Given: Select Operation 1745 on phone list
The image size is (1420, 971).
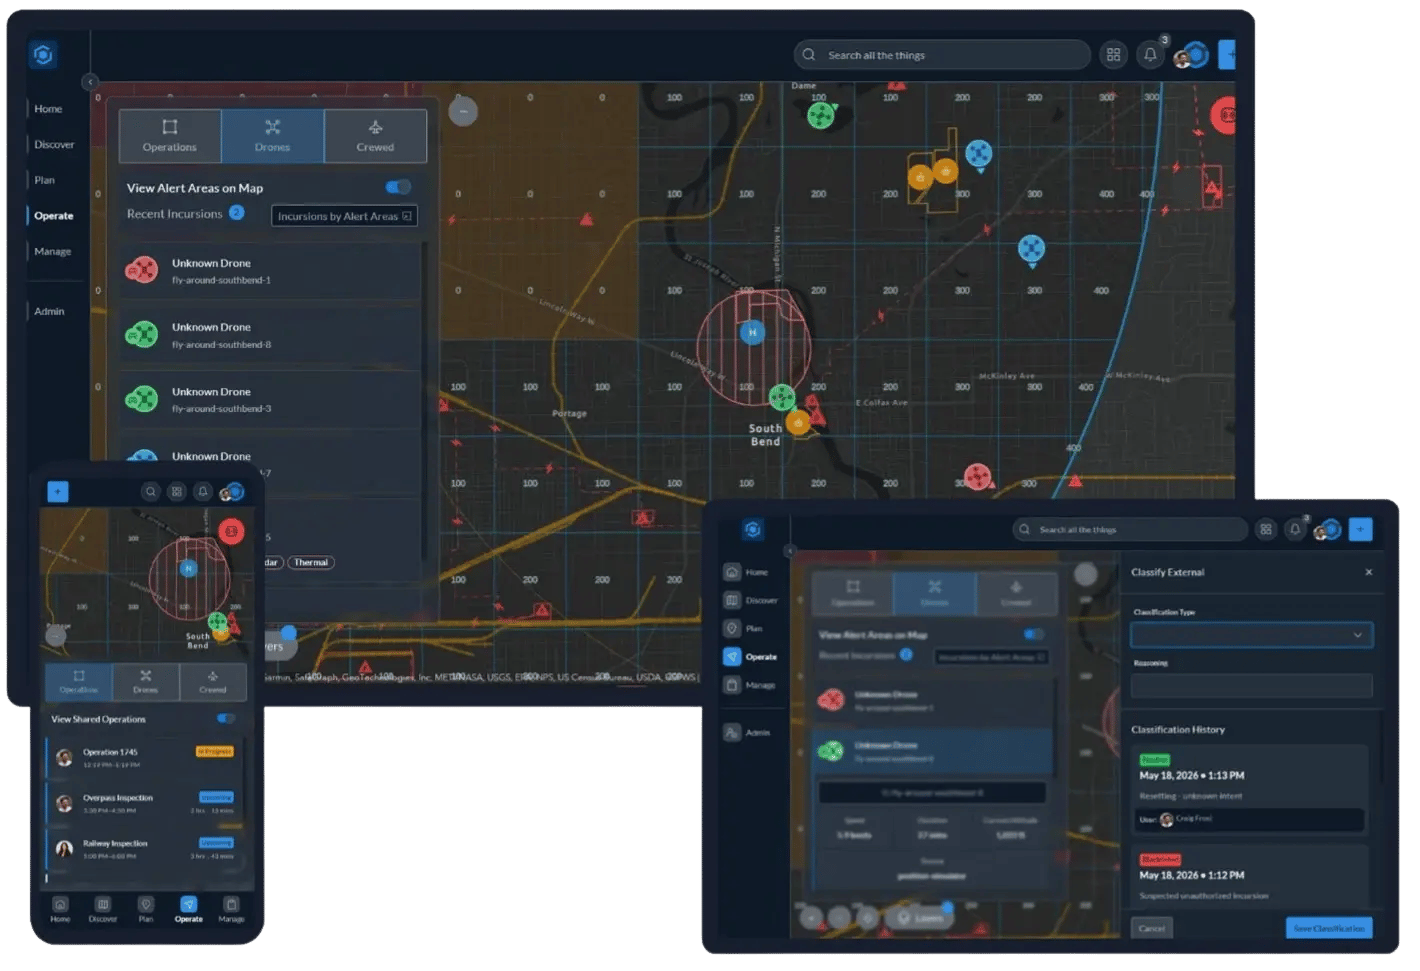Looking at the screenshot, I should click(x=145, y=757).
